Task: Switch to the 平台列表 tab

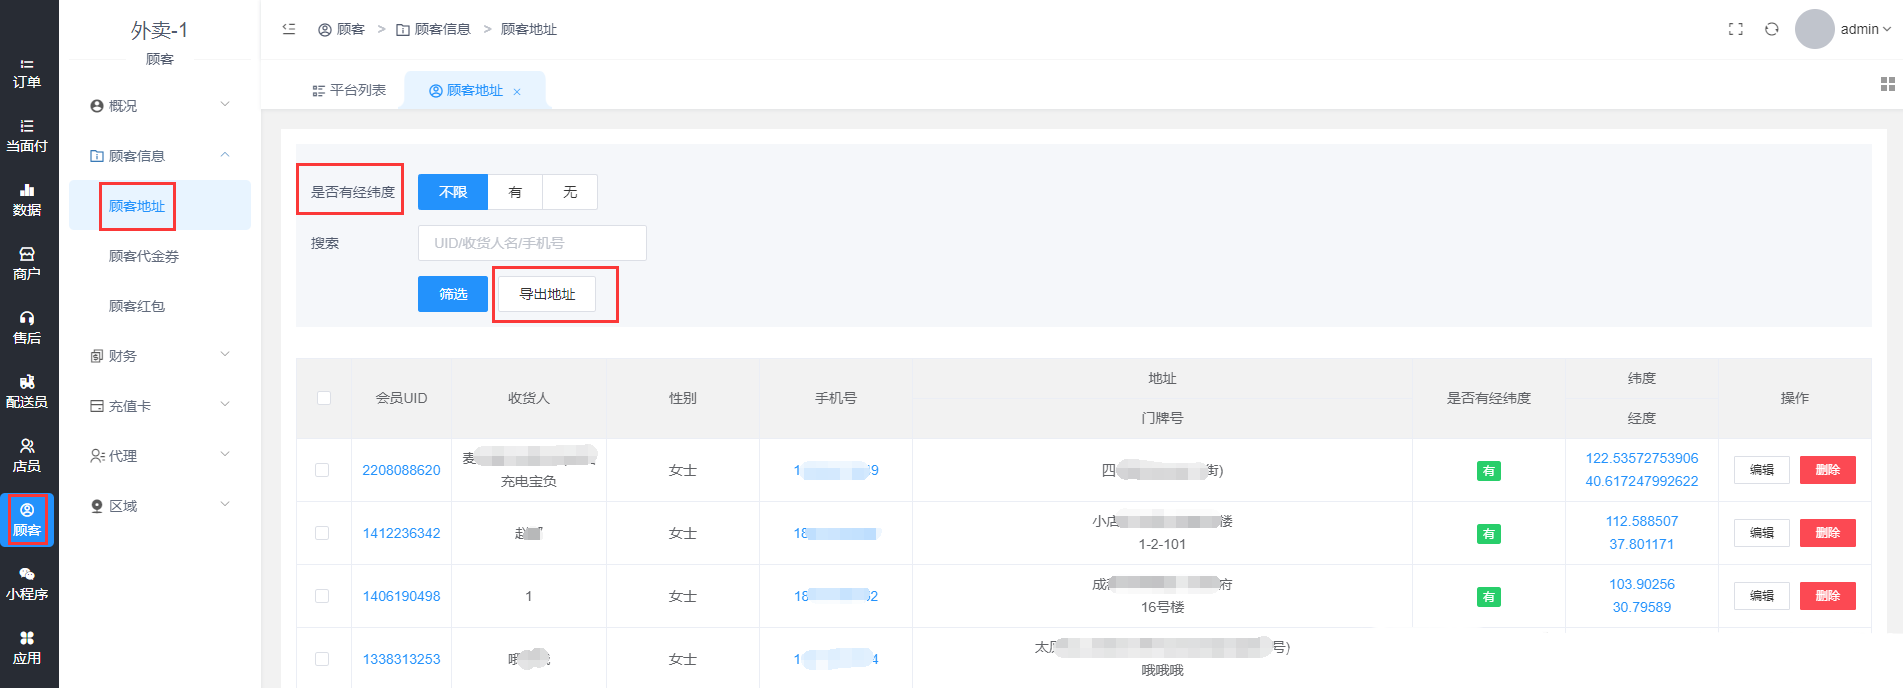Action: click(349, 90)
